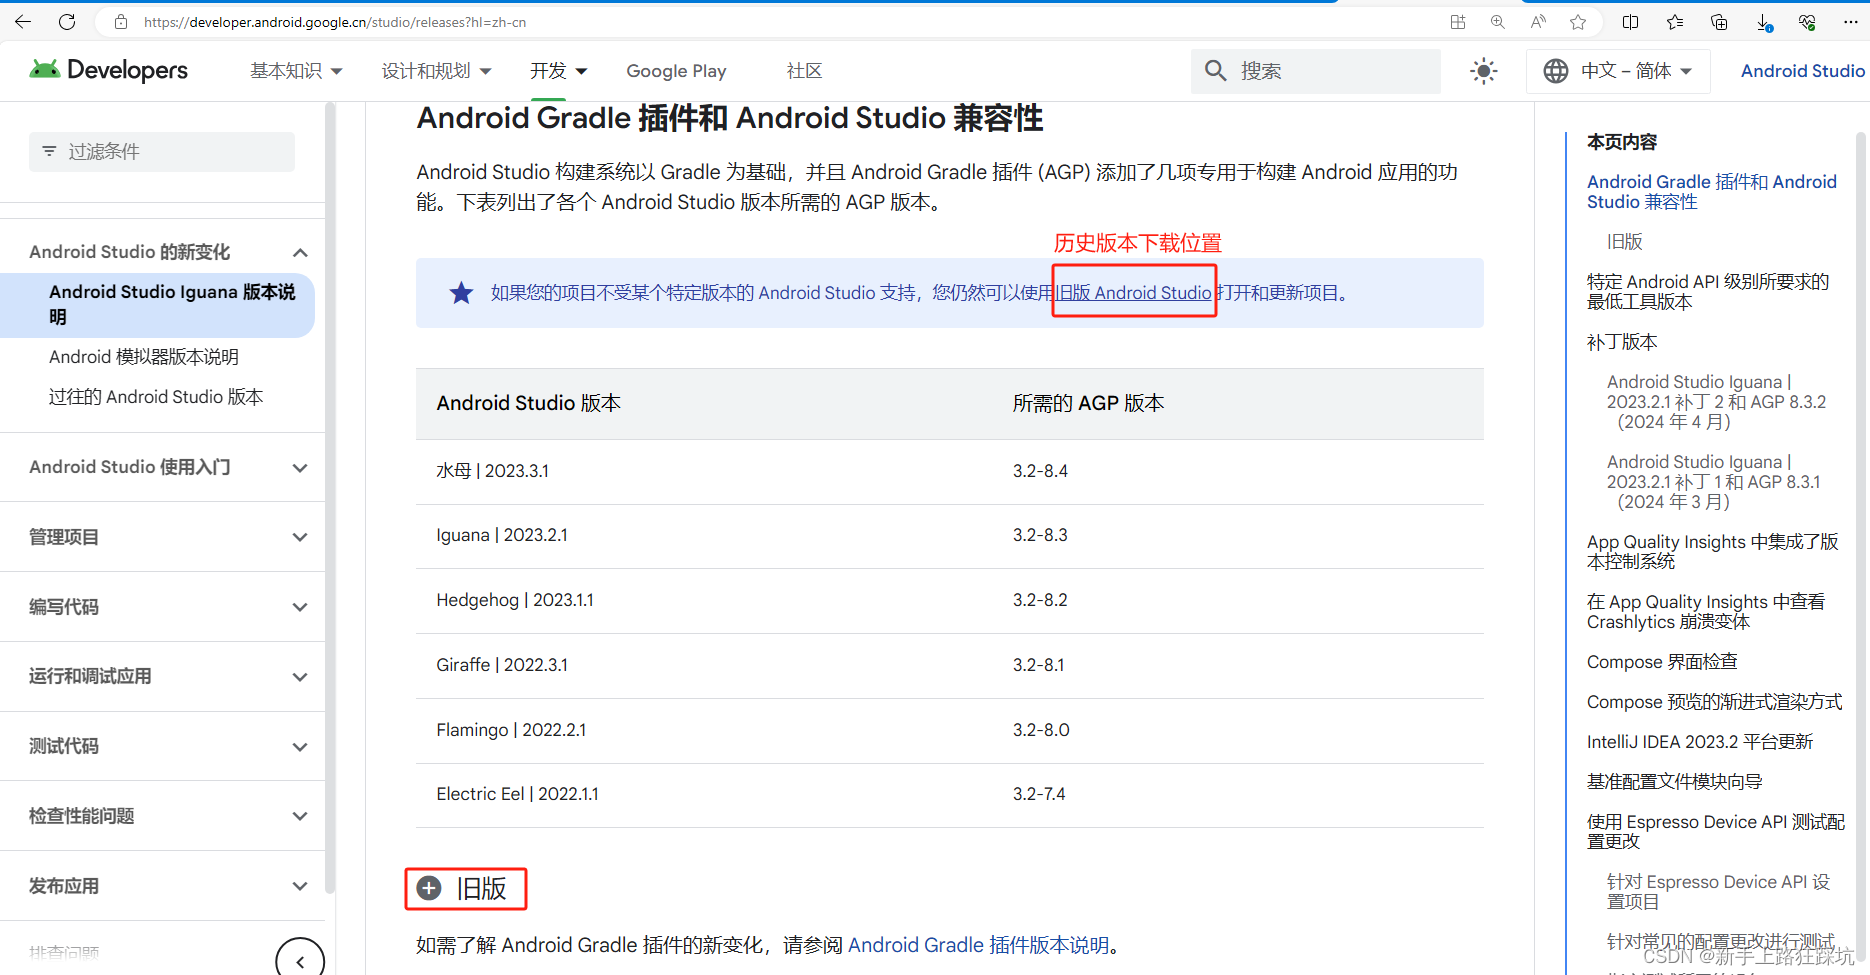This screenshot has height=975, width=1870.
Task: Open the browser collections icon
Action: [x=1719, y=22]
